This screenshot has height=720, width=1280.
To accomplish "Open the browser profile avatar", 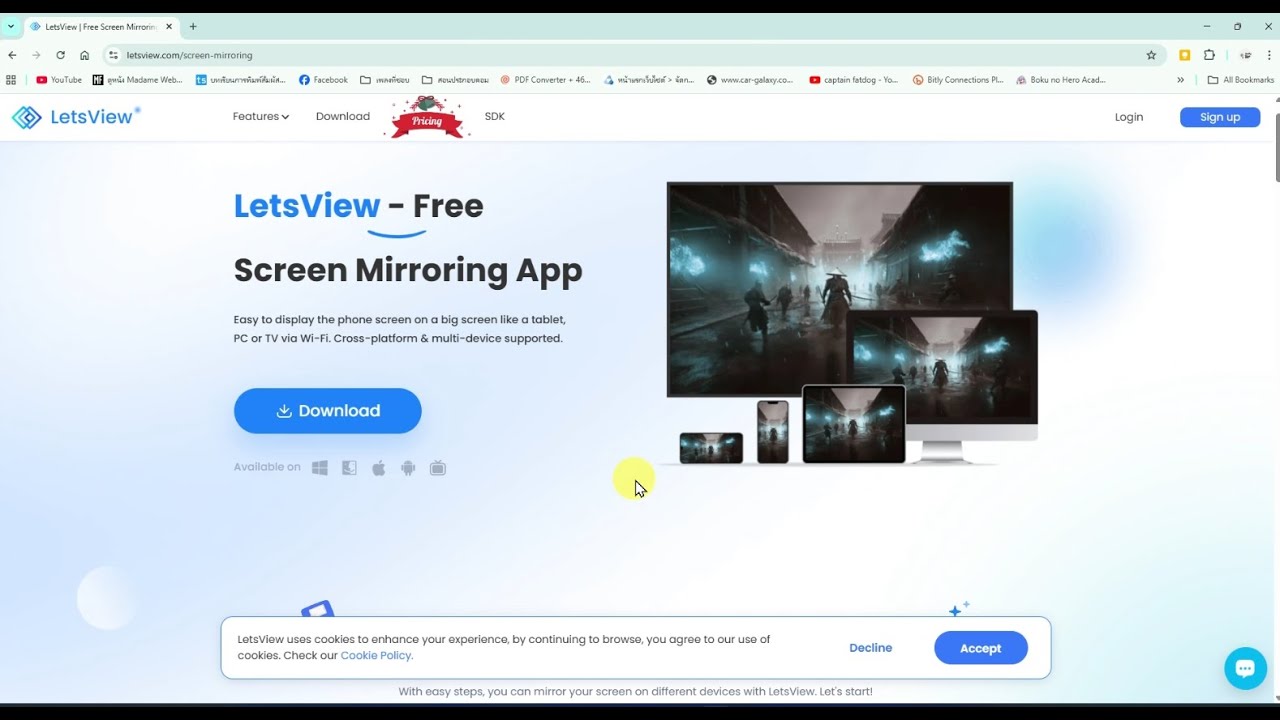I will pos(1245,55).
